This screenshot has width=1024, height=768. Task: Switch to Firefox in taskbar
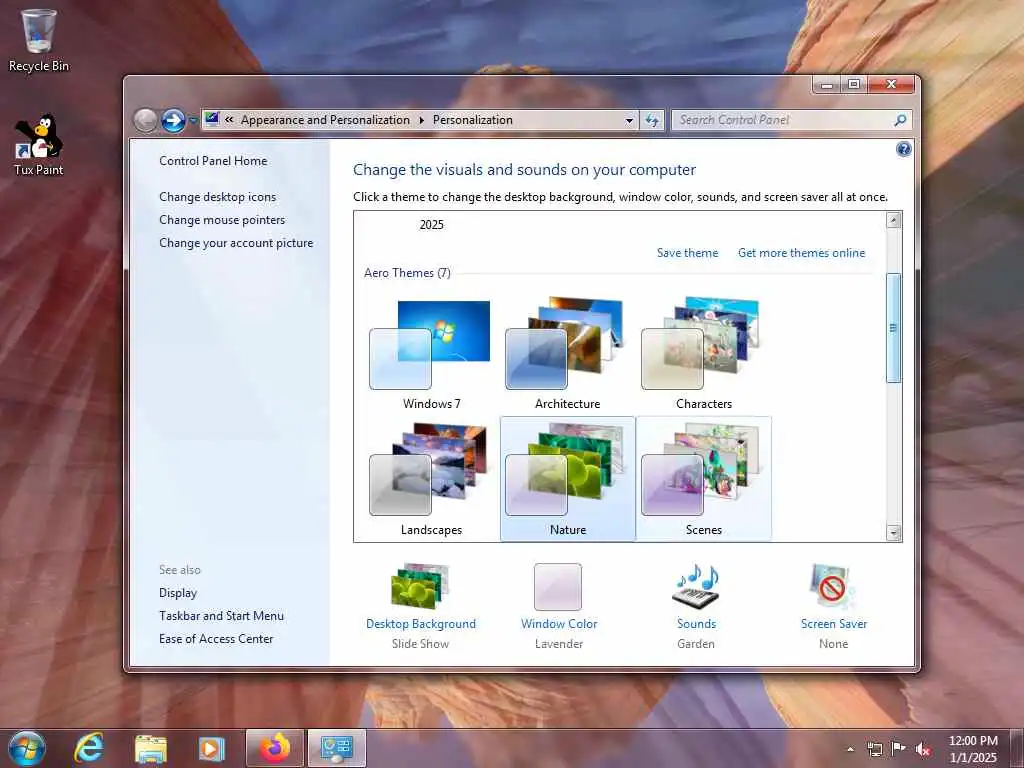(x=275, y=748)
